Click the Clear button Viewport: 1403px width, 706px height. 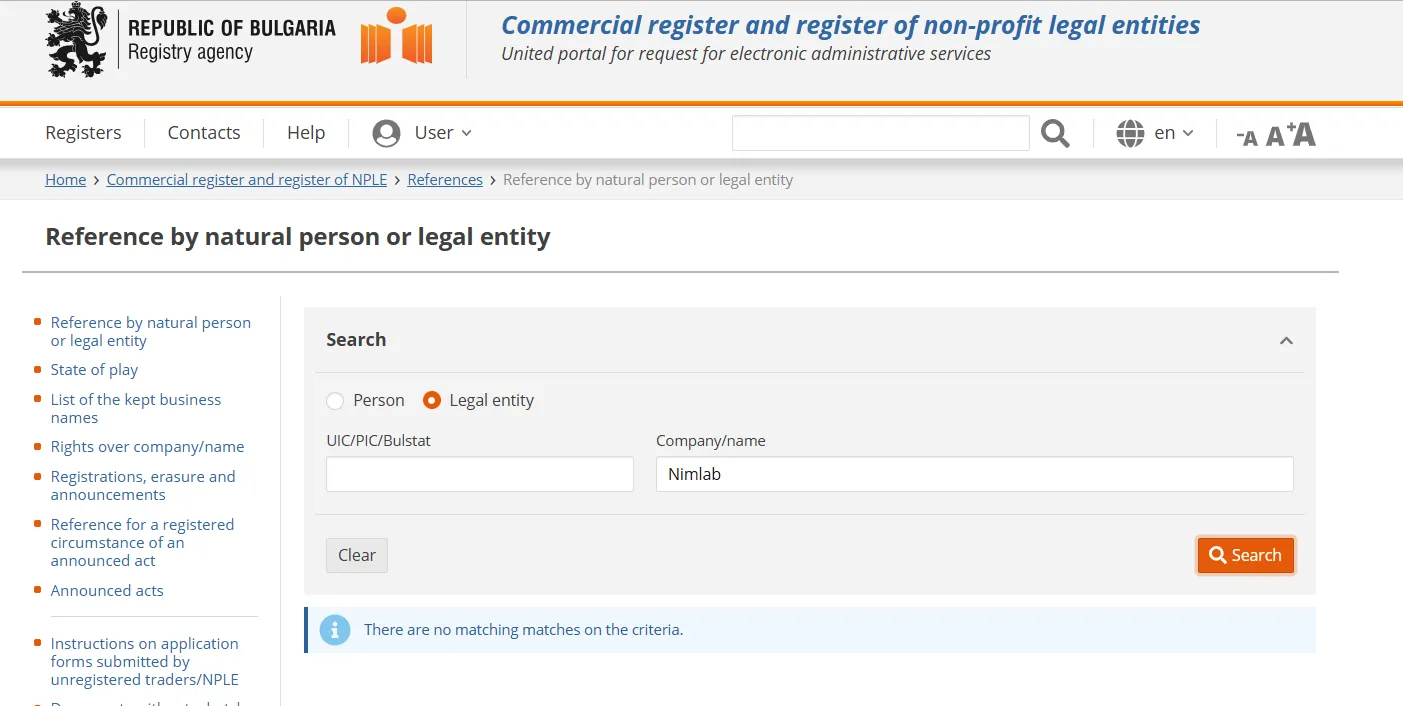(357, 556)
